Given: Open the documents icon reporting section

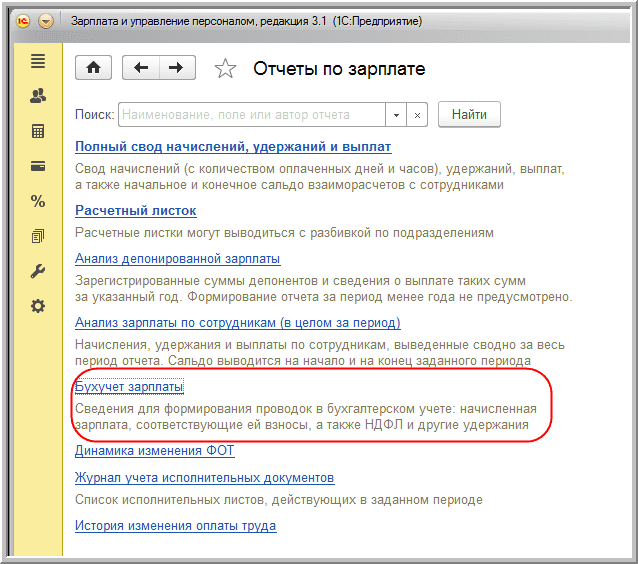Looking at the screenshot, I should pos(38,236).
